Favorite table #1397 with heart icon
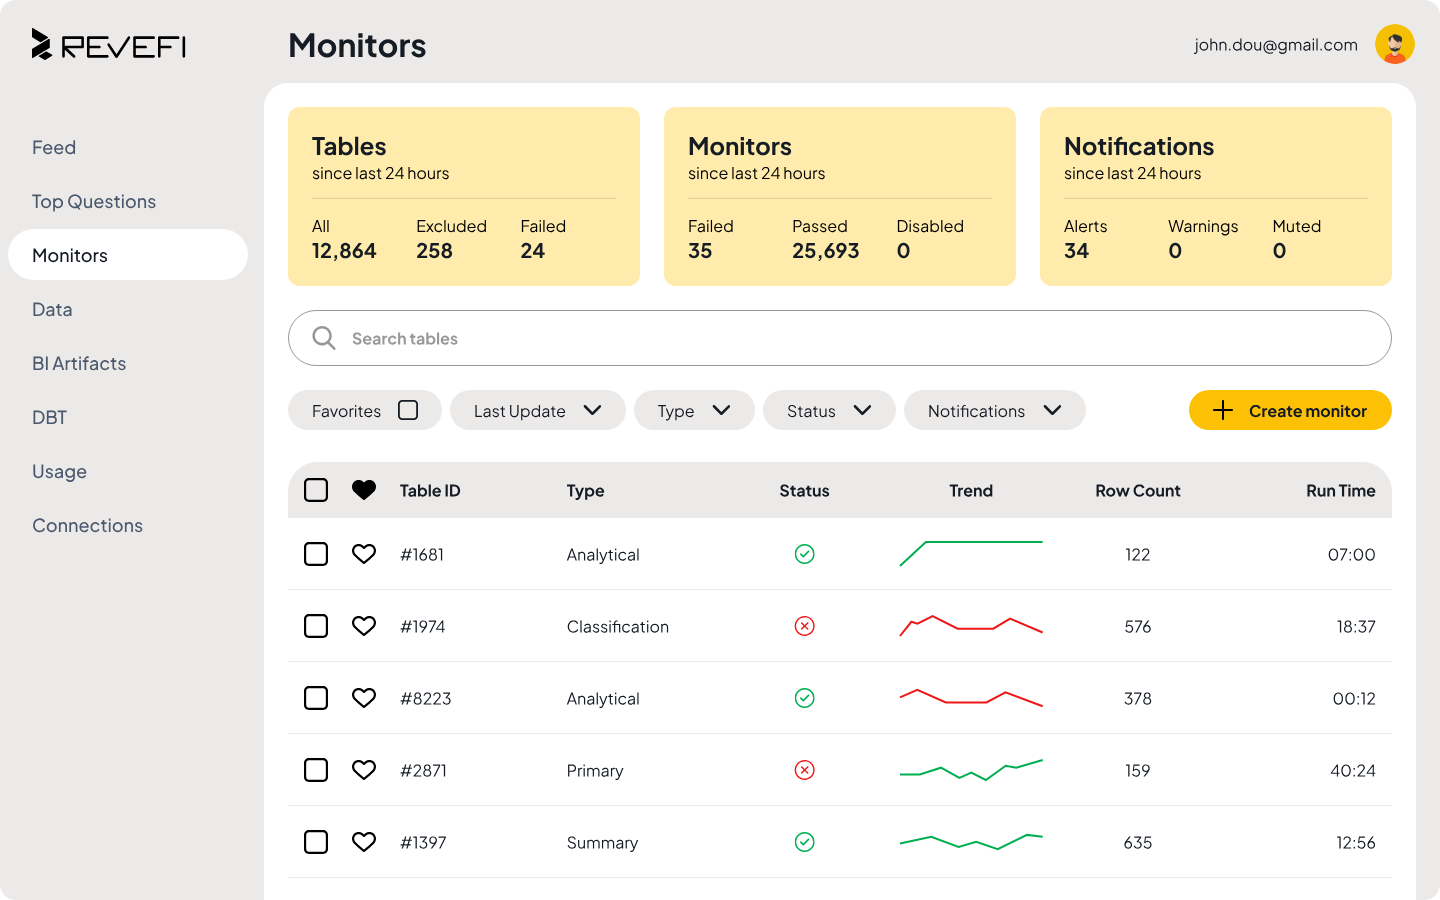The height and width of the screenshot is (900, 1440). click(x=364, y=842)
